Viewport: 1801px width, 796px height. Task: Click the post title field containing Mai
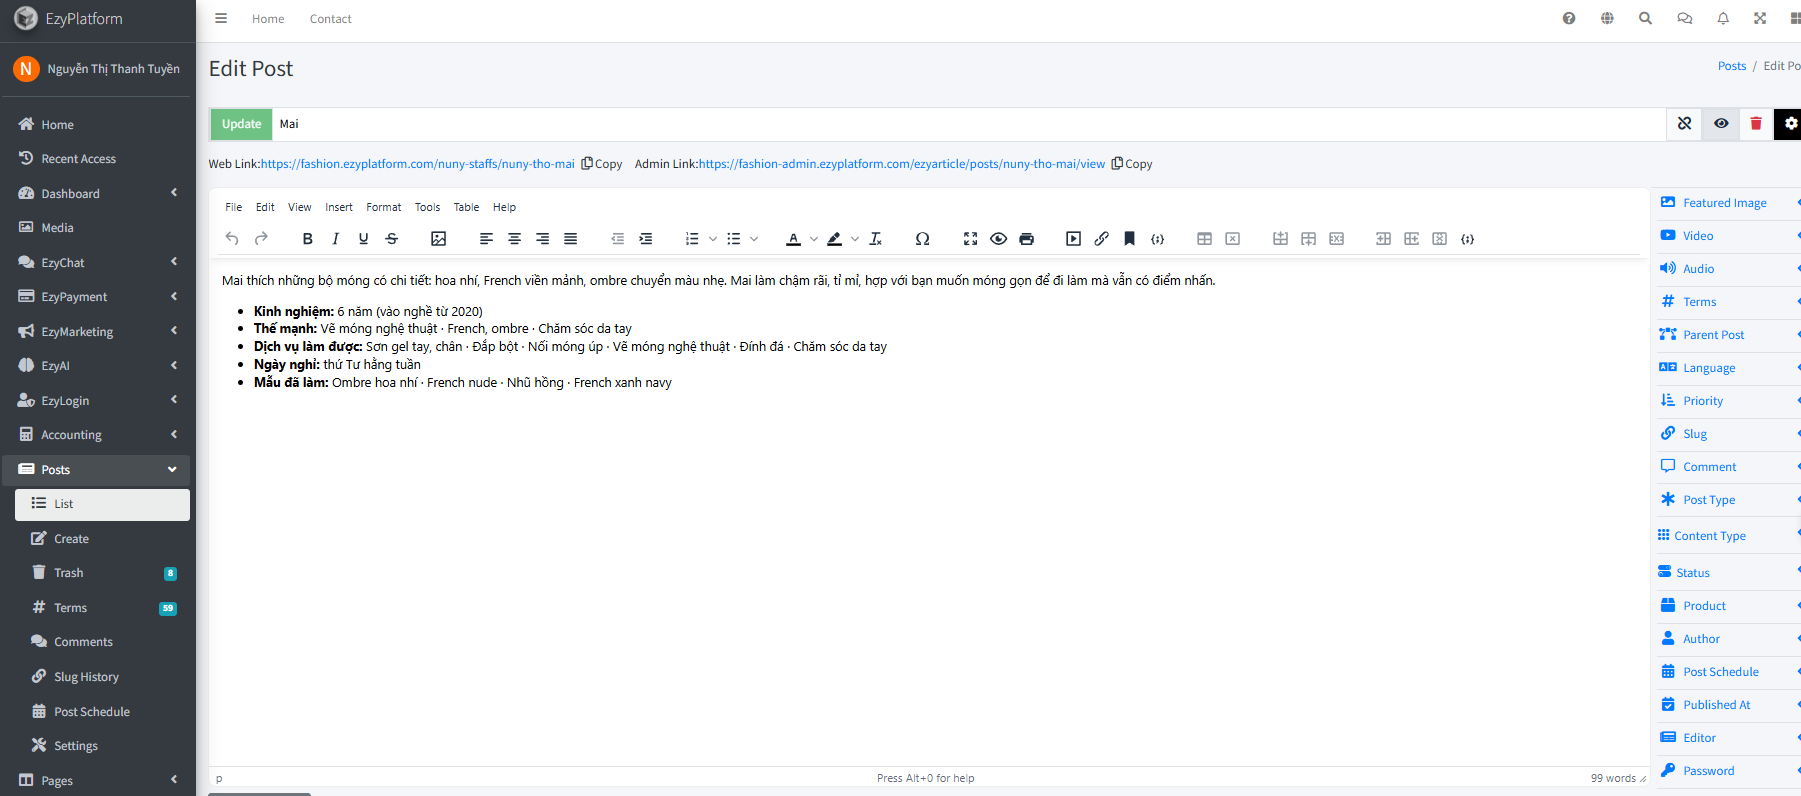(969, 124)
